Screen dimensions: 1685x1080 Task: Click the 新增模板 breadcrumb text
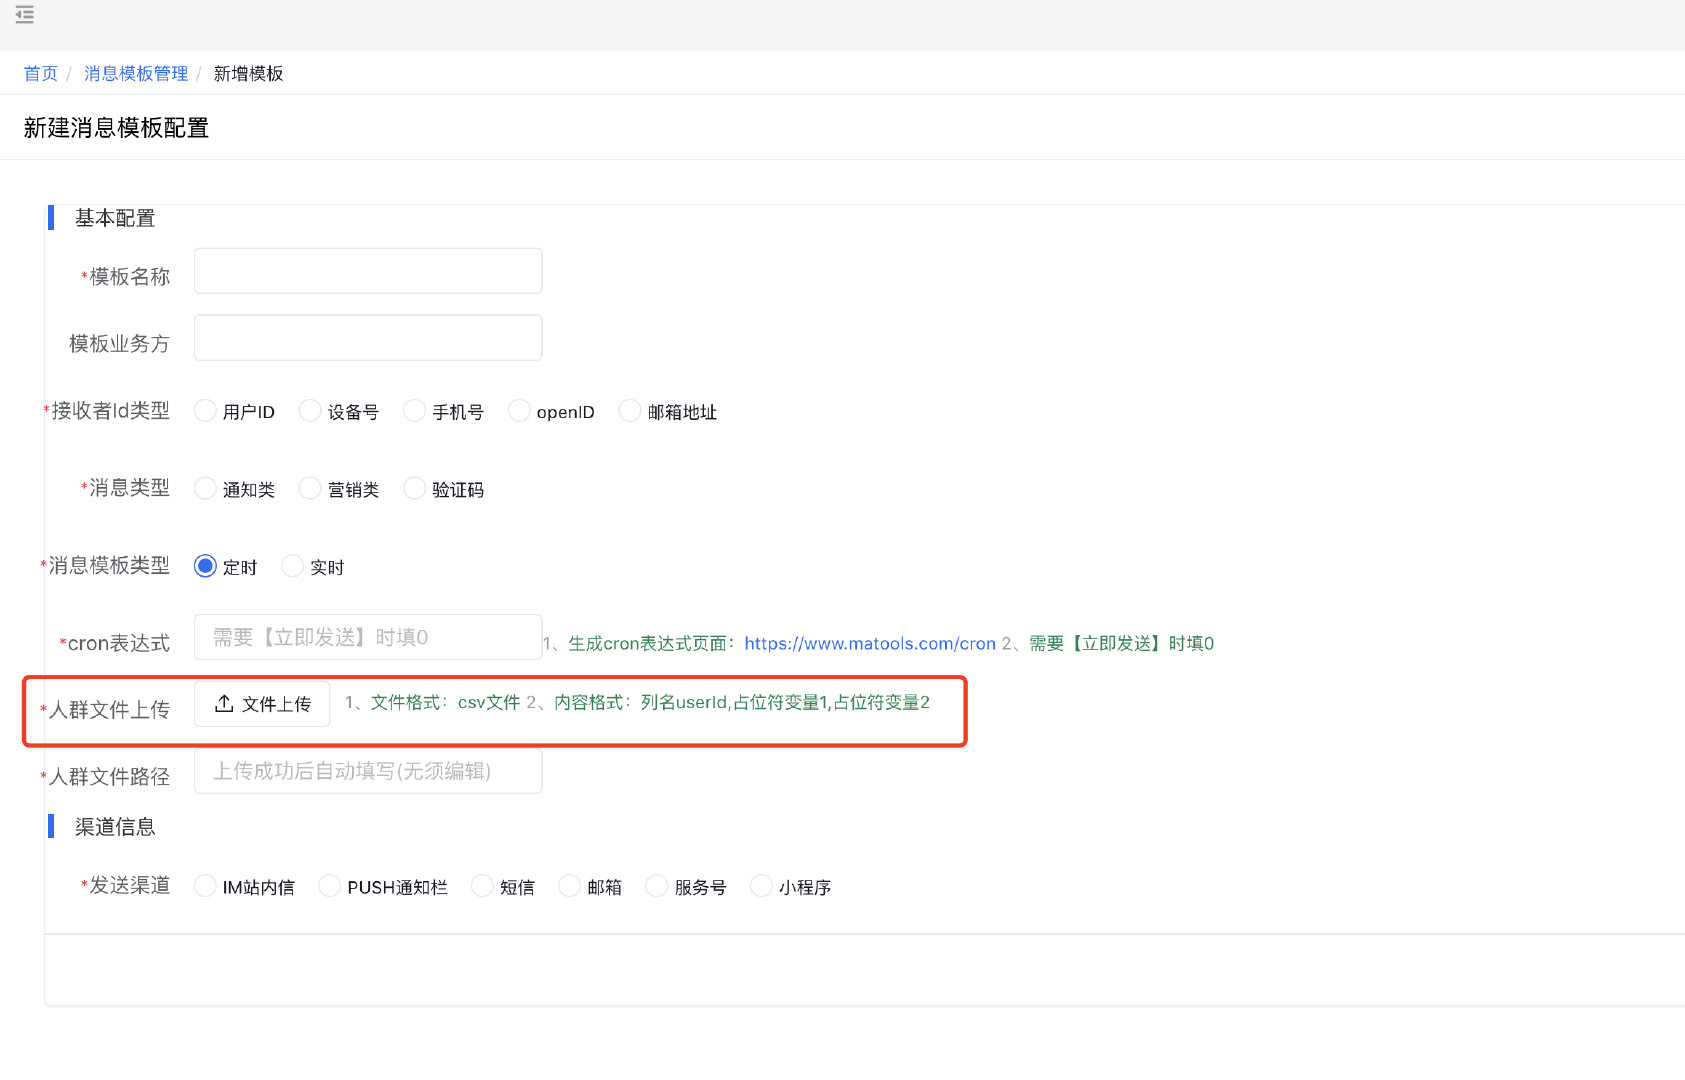[248, 74]
